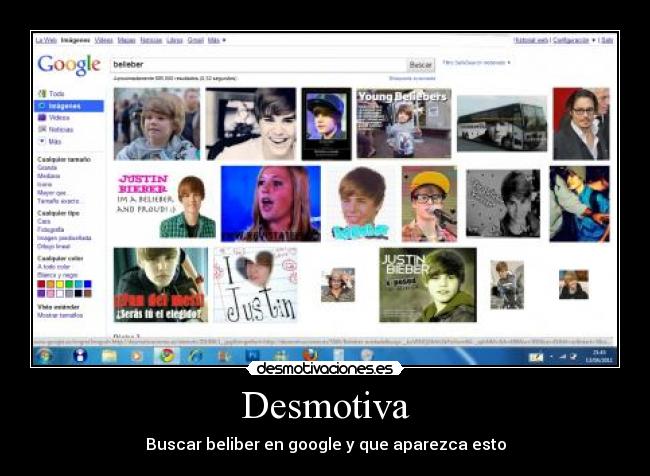Filter by Cara image type
650x476 pixels.
point(44,221)
